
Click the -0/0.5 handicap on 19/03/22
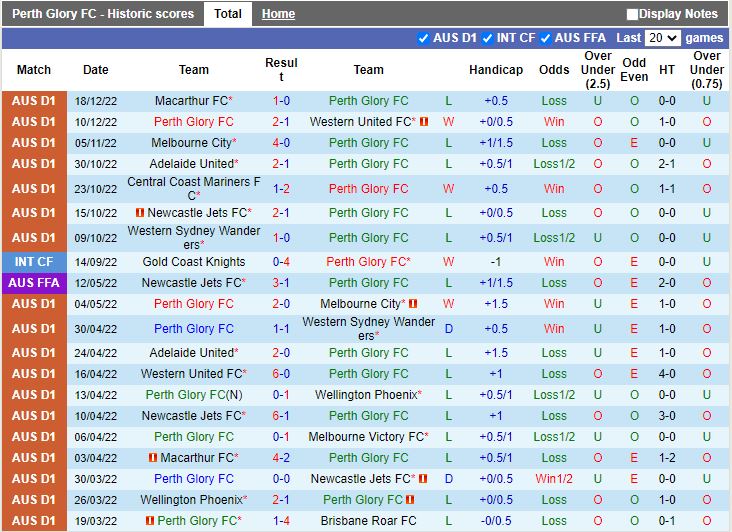(x=496, y=521)
